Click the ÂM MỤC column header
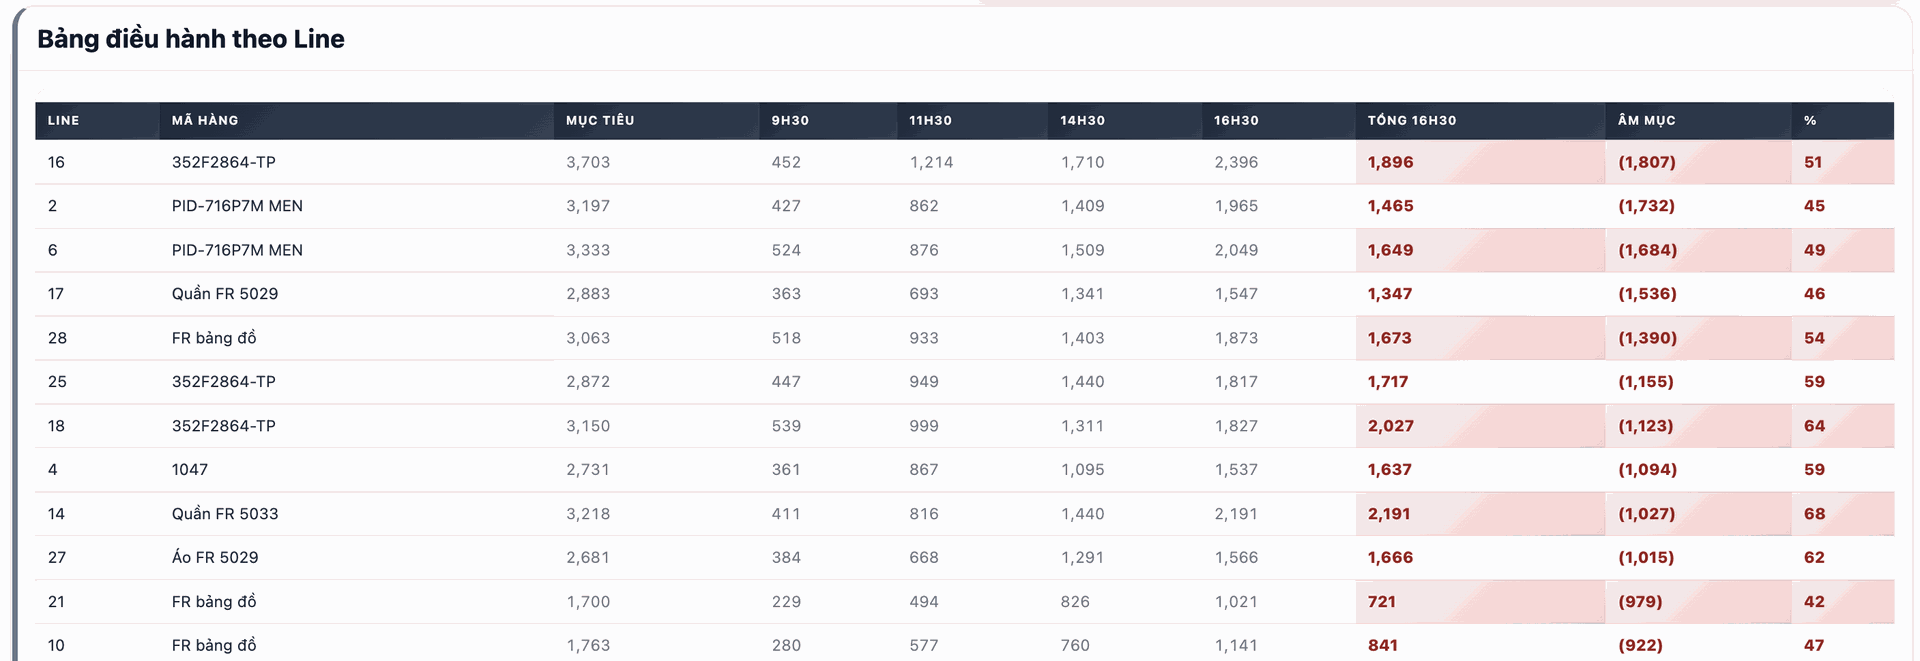 (x=1647, y=120)
